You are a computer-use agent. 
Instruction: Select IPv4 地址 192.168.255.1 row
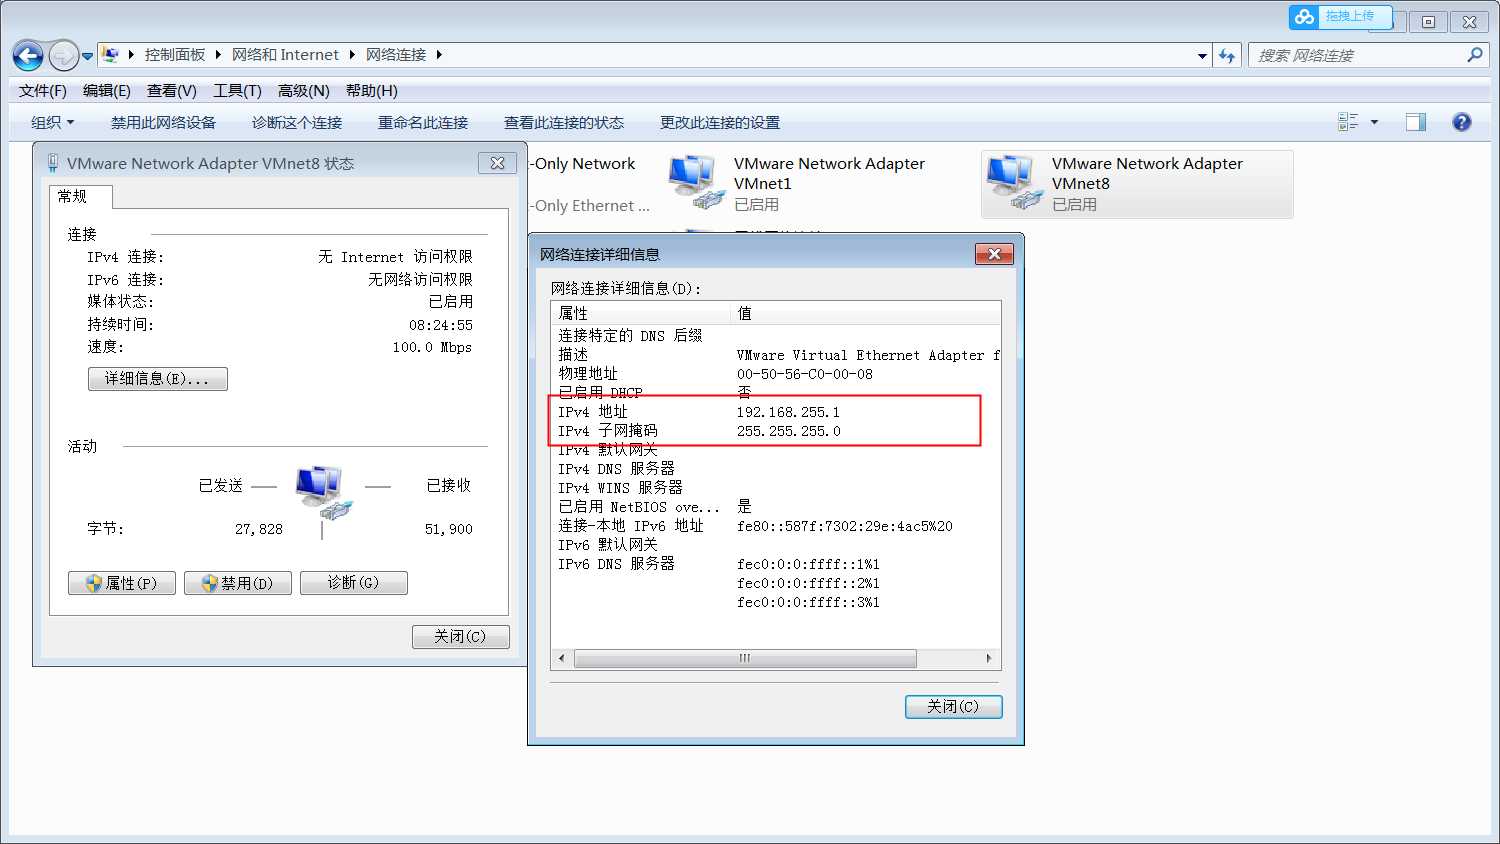776,412
